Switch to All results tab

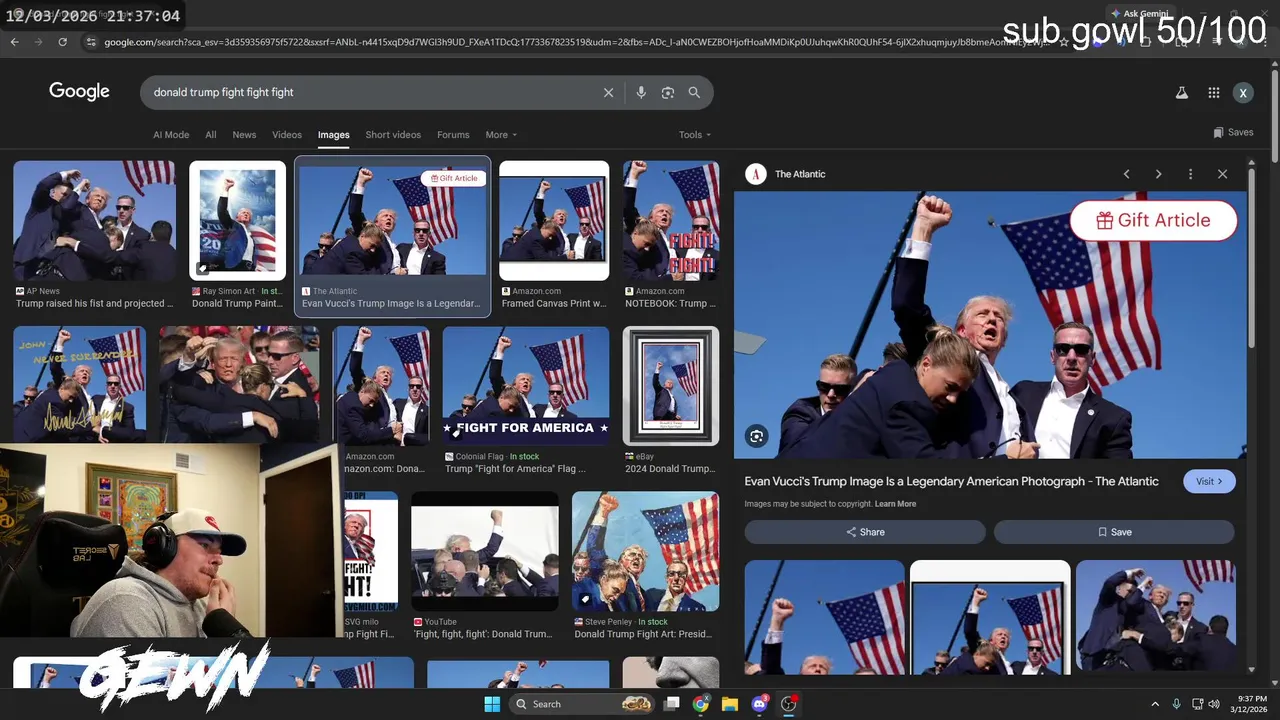point(211,135)
